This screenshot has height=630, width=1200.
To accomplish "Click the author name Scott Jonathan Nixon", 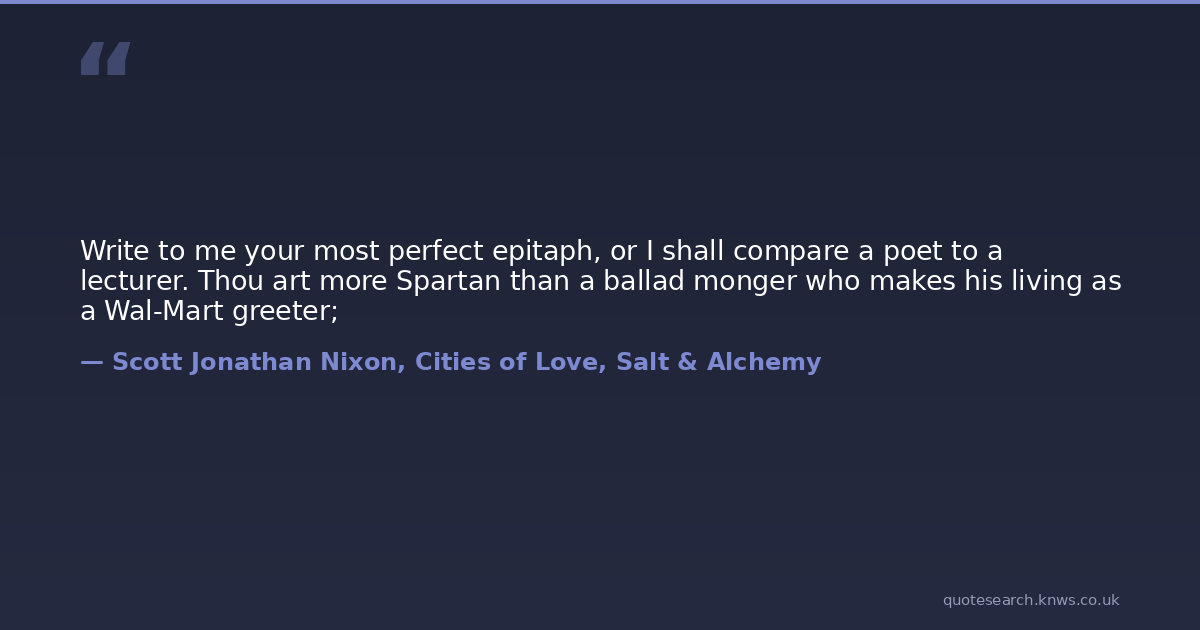I will coord(254,362).
